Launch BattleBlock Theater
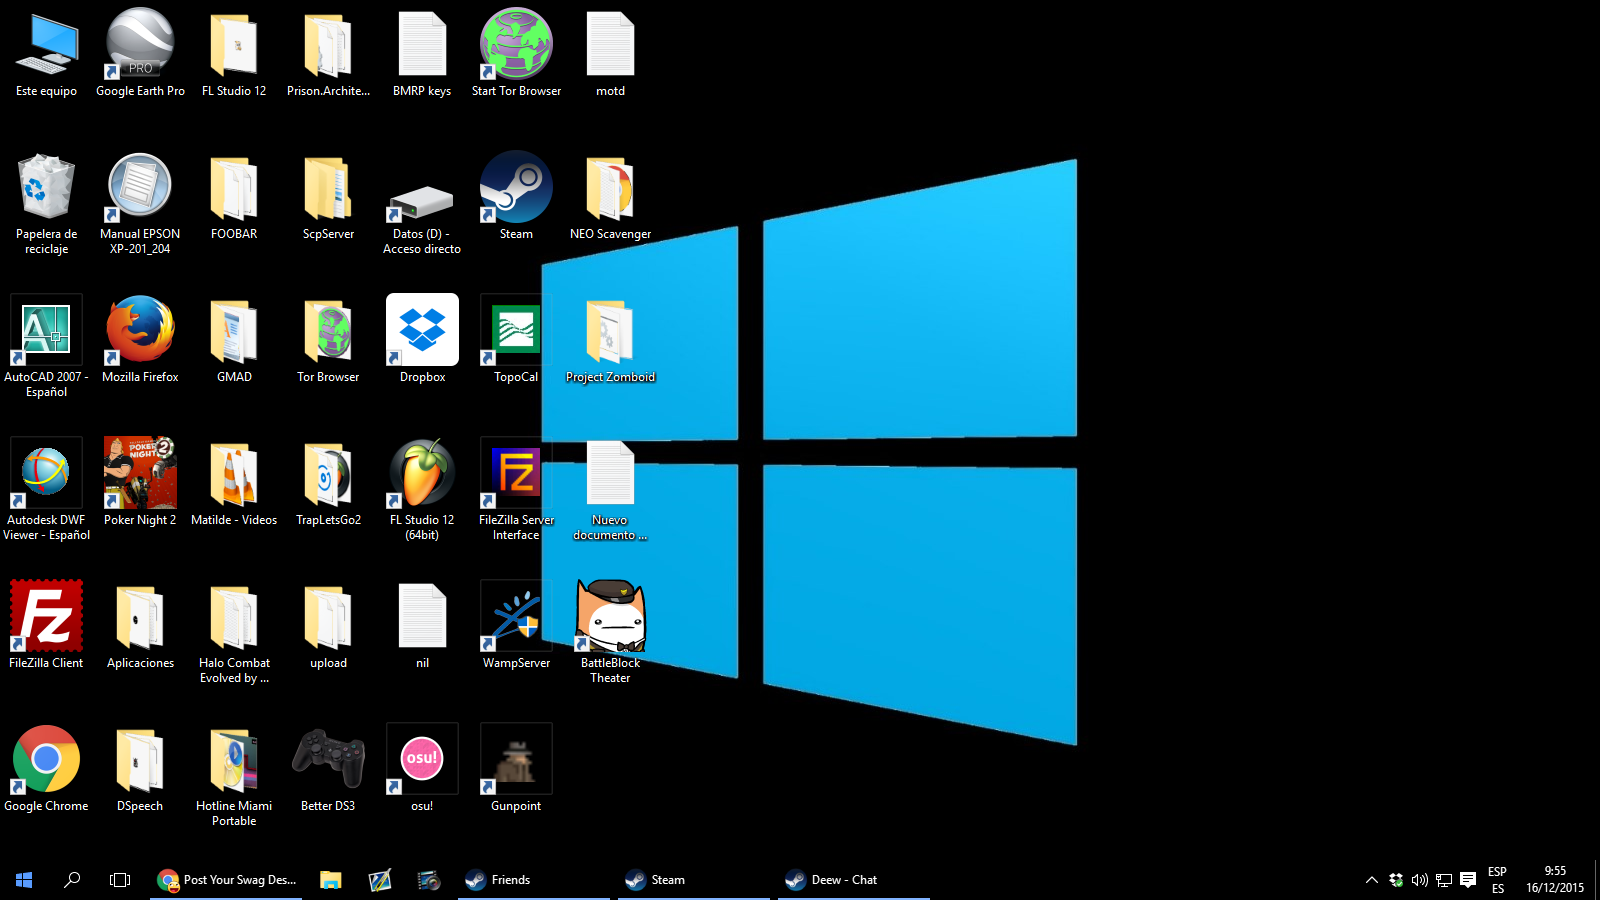This screenshot has width=1600, height=900. 610,633
